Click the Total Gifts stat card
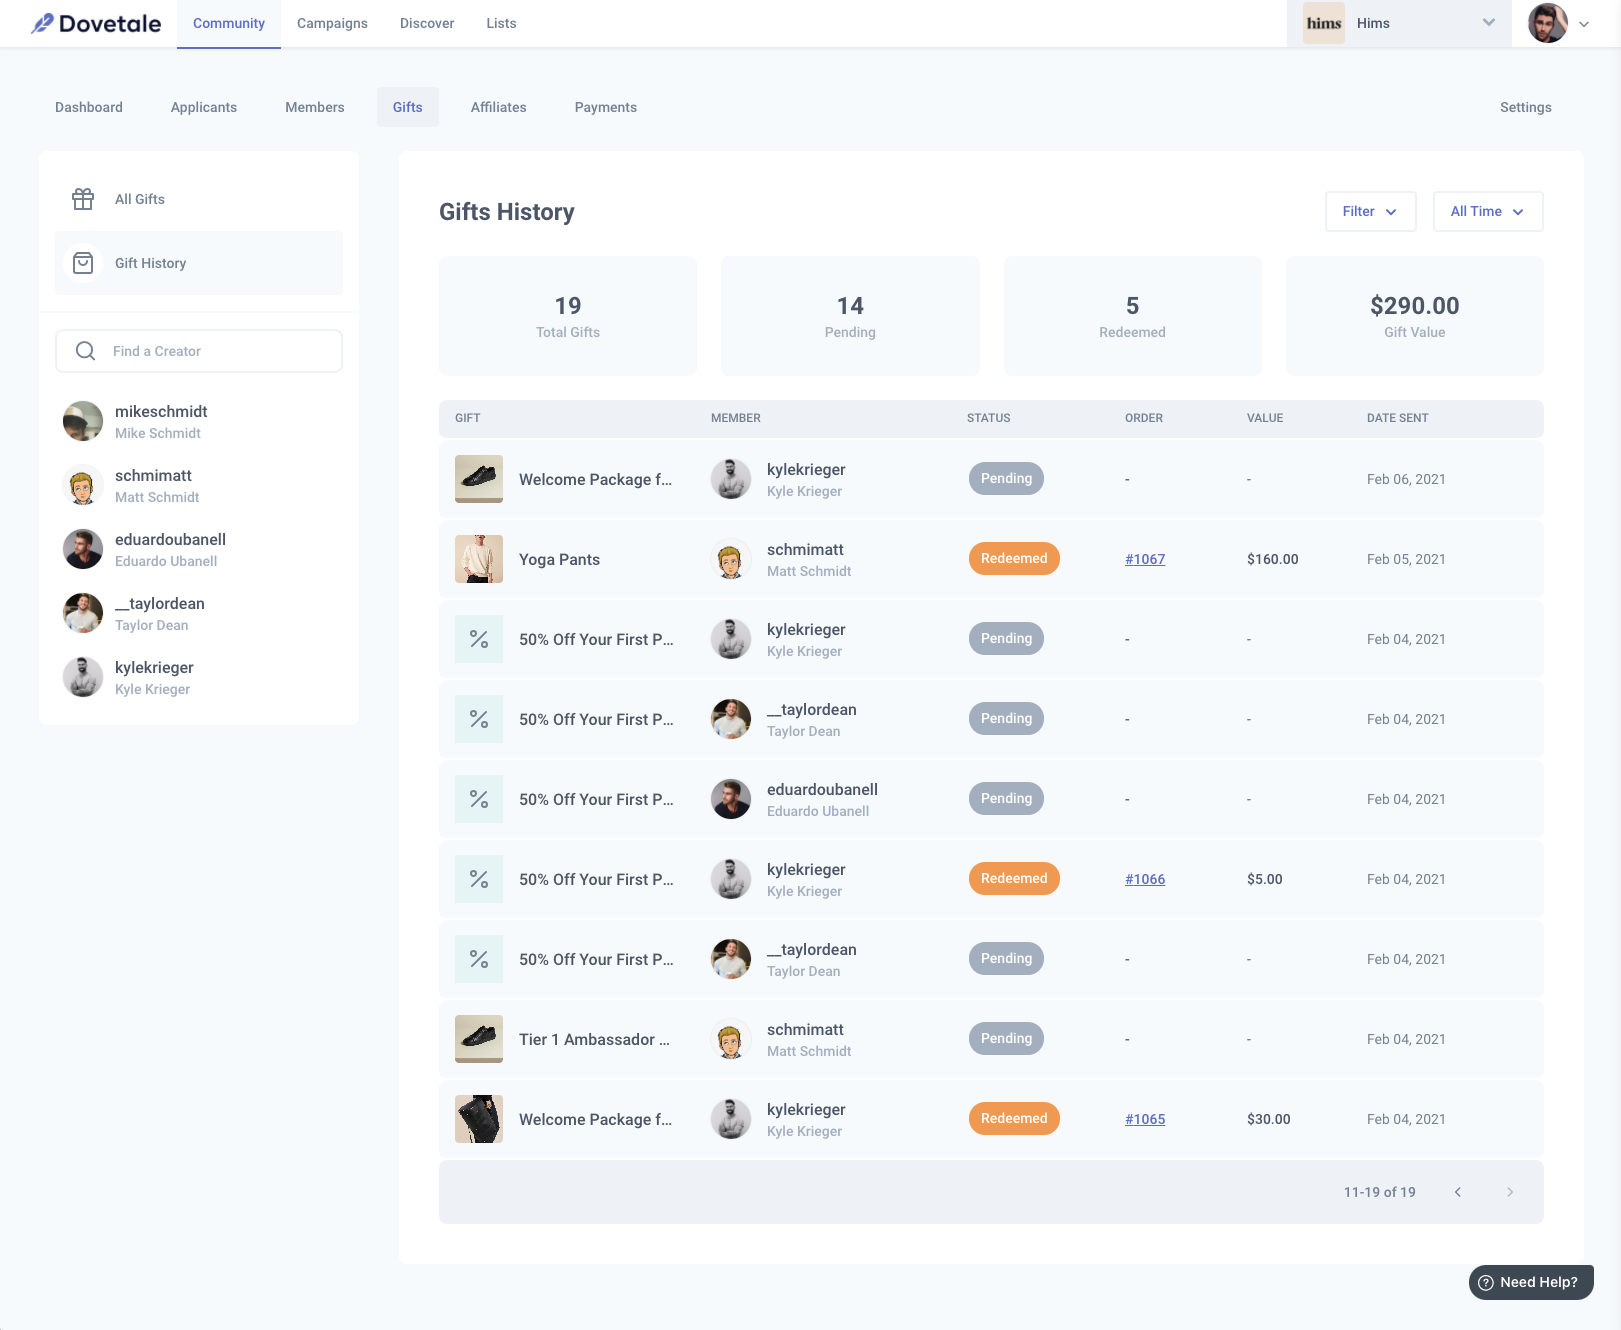This screenshot has height=1330, width=1621. coord(568,316)
